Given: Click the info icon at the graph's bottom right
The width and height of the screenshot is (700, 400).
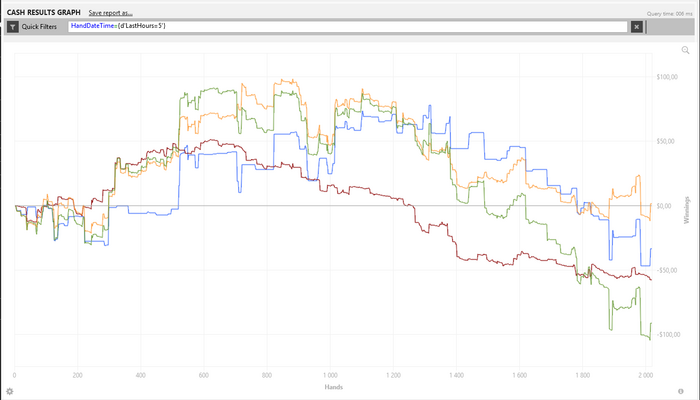Looking at the screenshot, I should tap(681, 392).
